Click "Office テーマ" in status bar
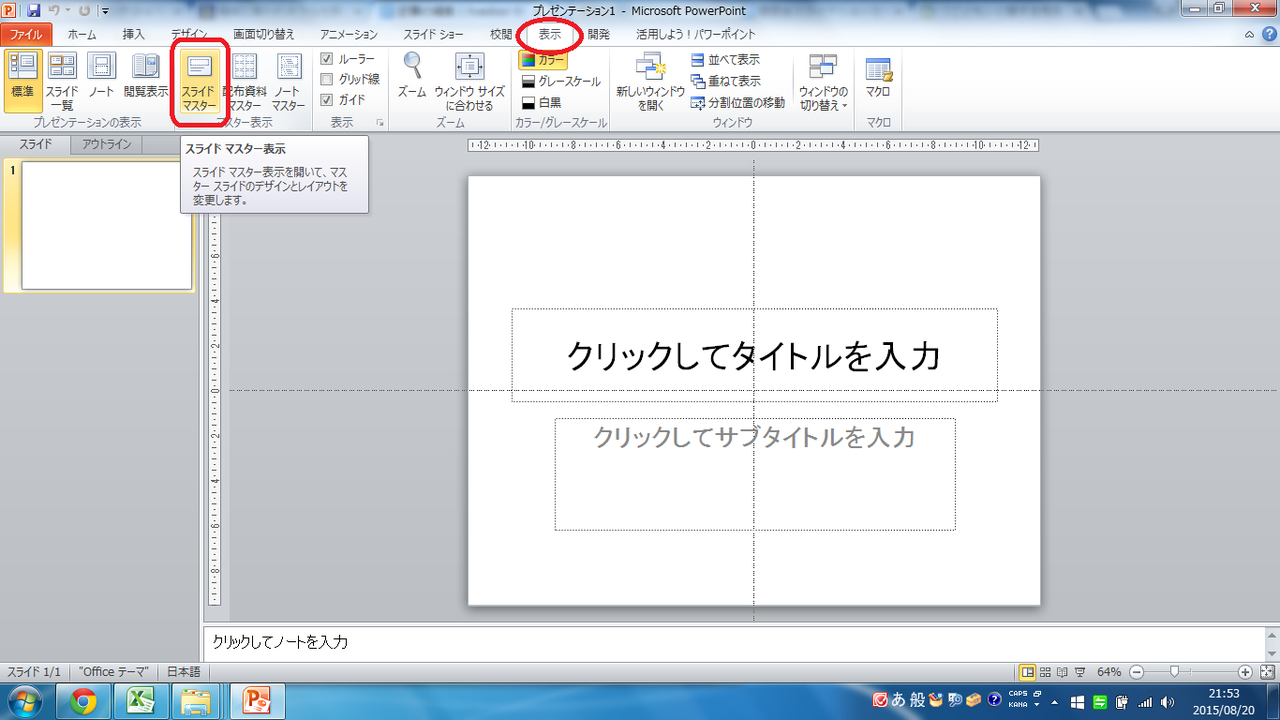 (114, 672)
